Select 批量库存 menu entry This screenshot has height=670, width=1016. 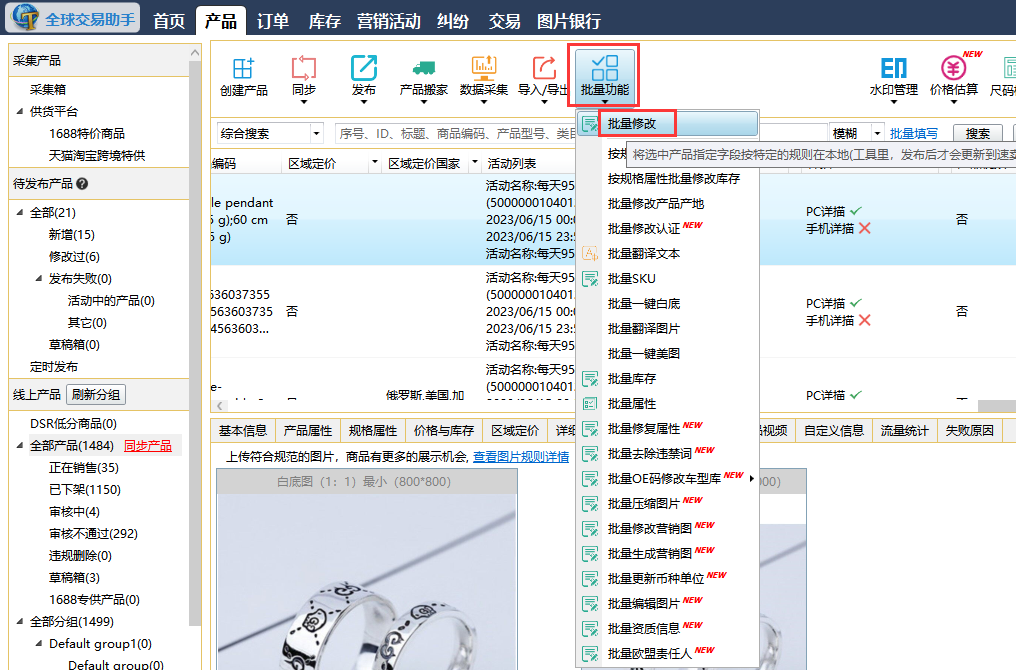pyautogui.click(x=631, y=378)
